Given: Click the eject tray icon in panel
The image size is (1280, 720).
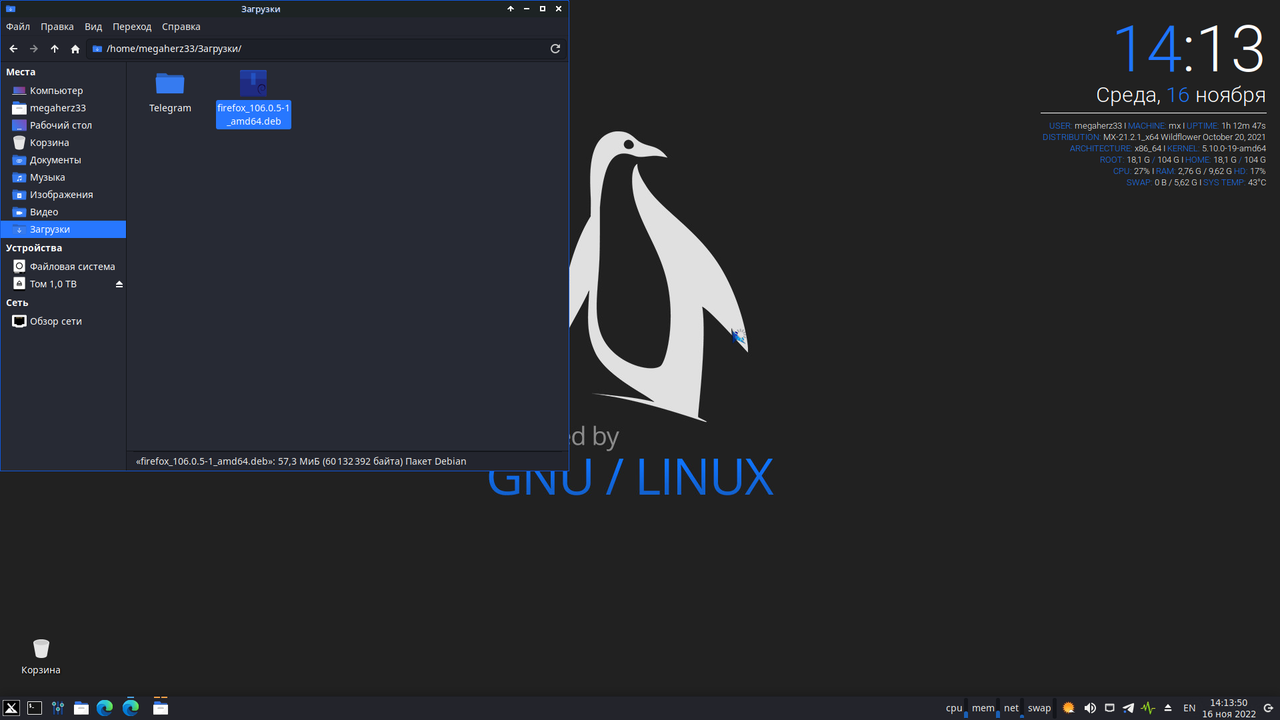Looking at the screenshot, I should [x=1167, y=708].
